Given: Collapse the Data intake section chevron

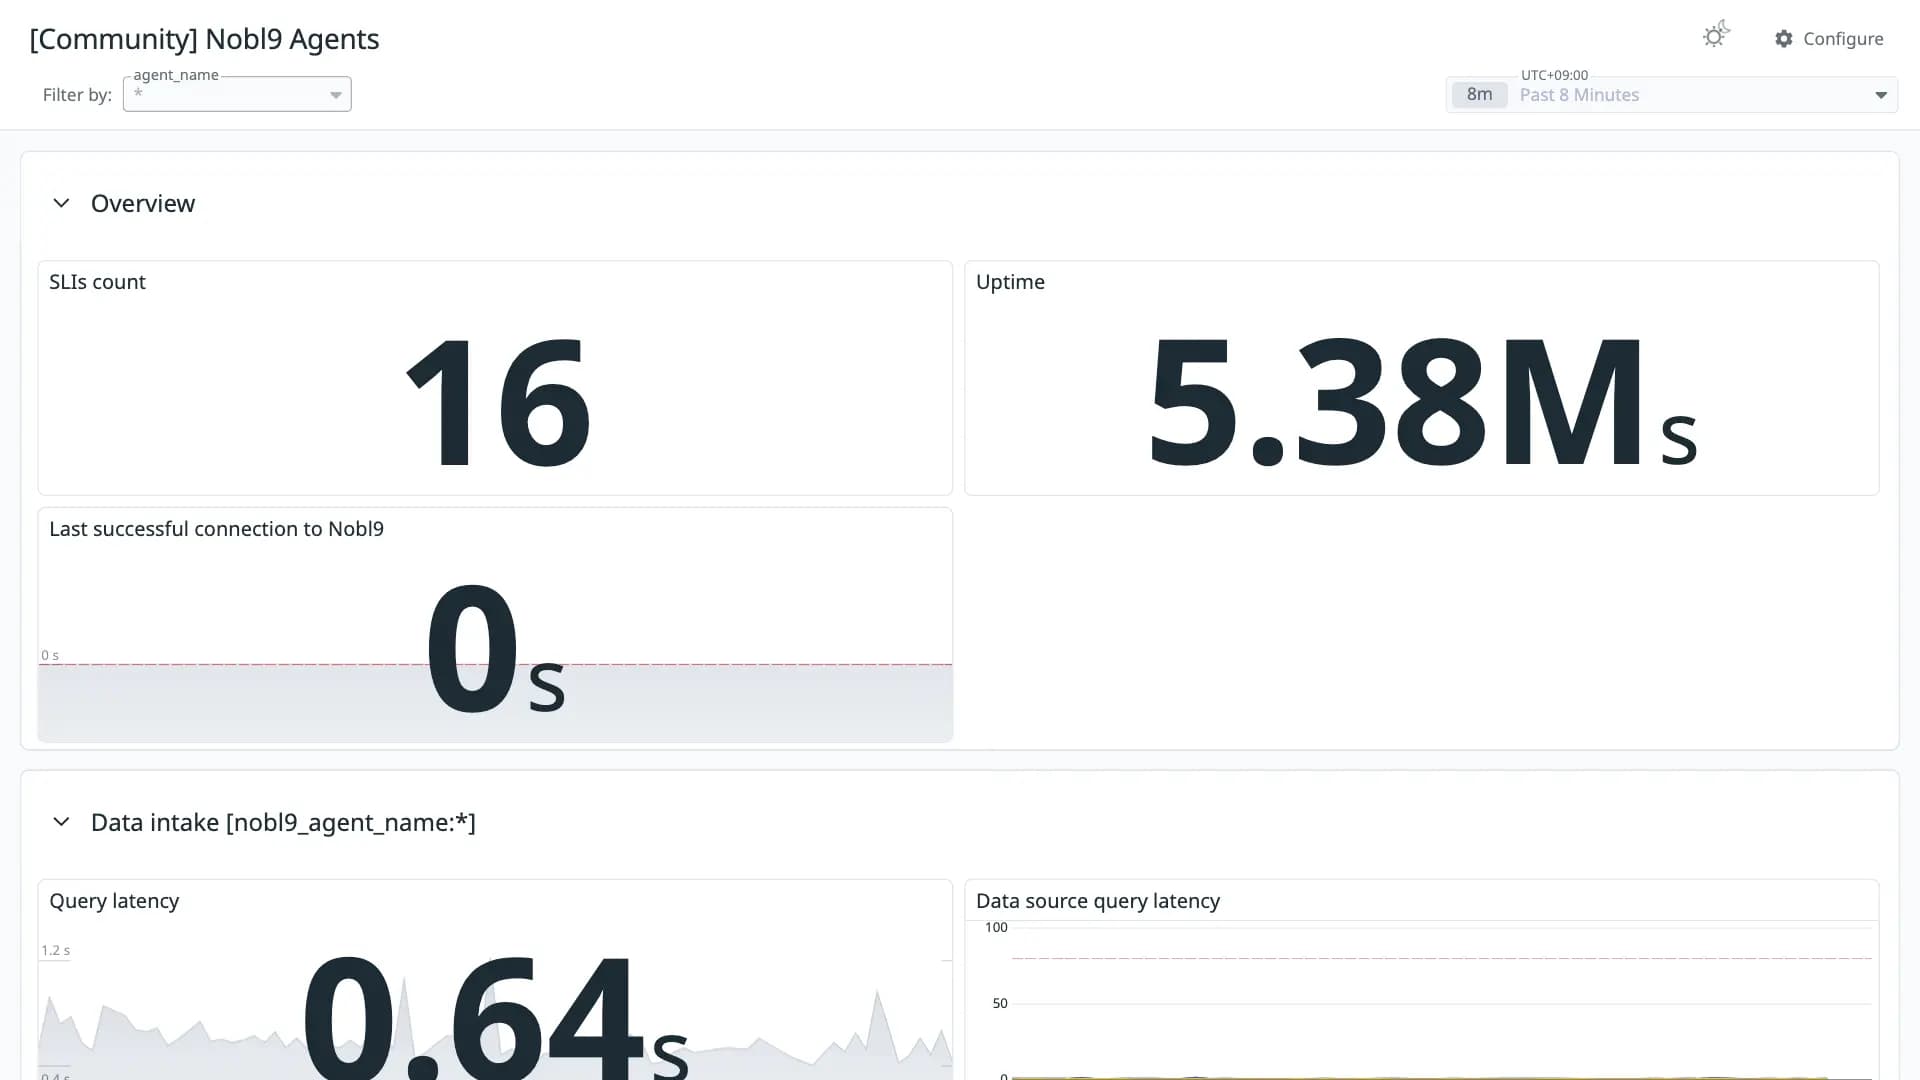Looking at the screenshot, I should (61, 822).
